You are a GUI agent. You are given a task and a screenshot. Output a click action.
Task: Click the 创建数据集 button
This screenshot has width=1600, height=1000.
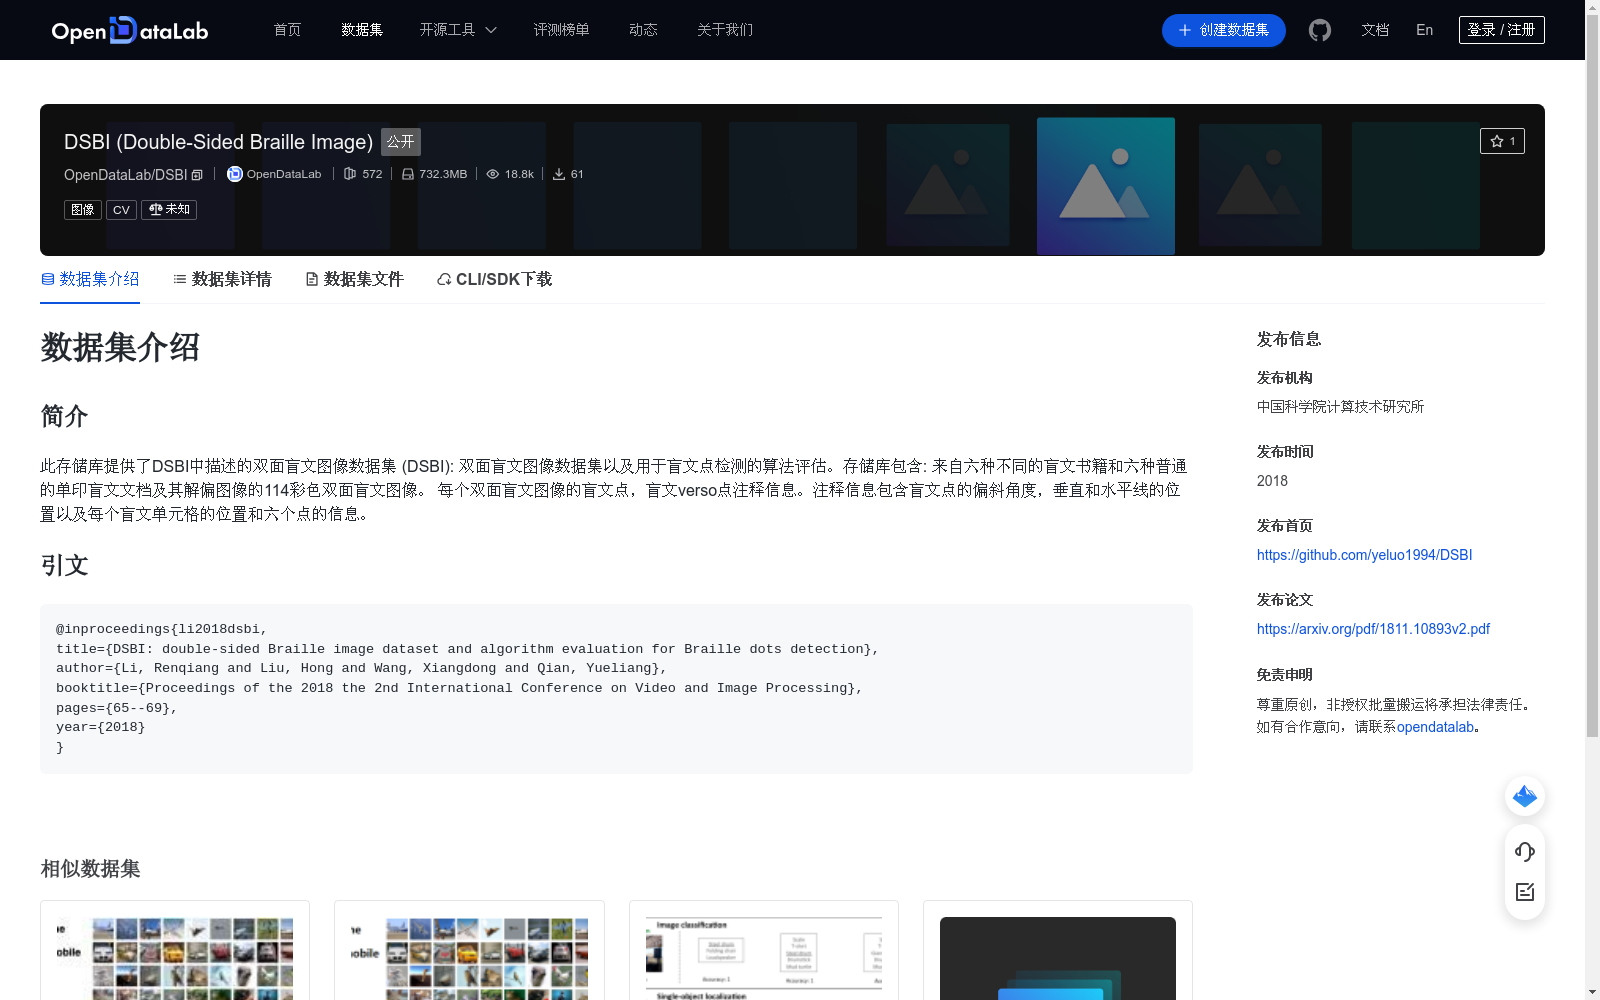click(x=1223, y=30)
